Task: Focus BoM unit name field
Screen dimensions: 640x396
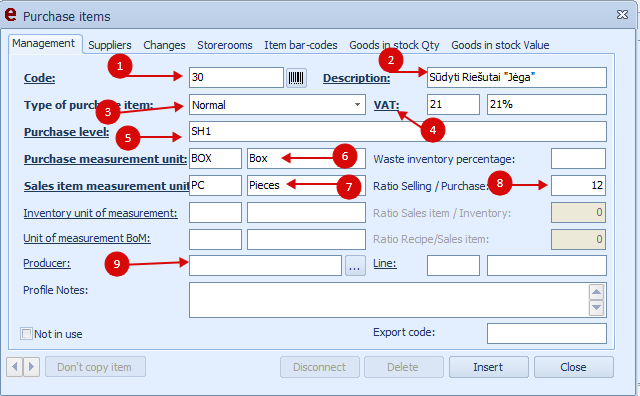Action: [x=306, y=239]
